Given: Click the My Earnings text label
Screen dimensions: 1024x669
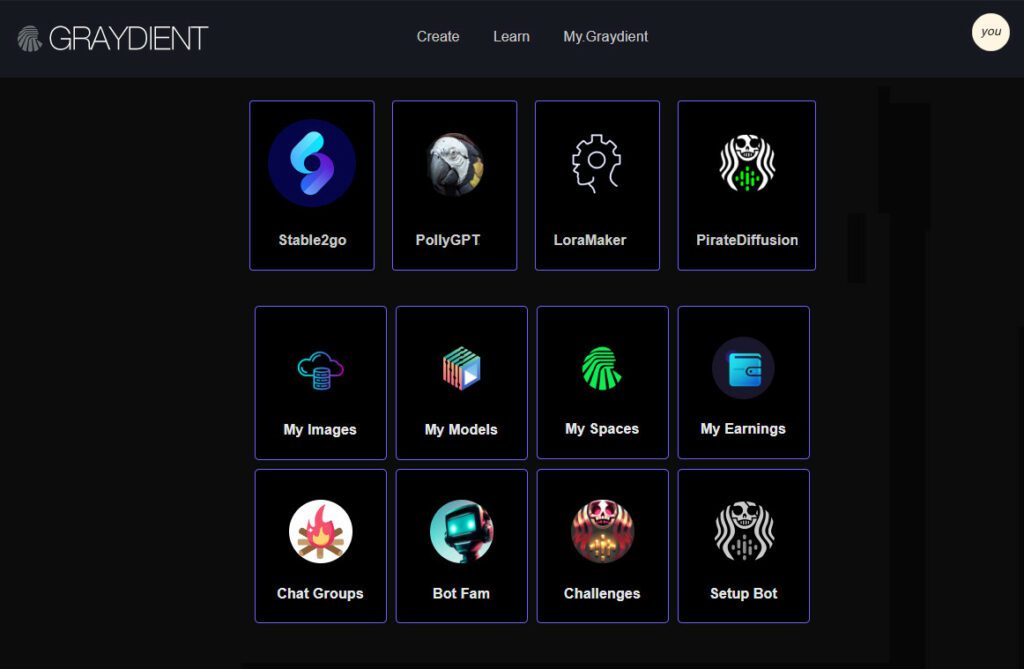Looking at the screenshot, I should (x=743, y=429).
